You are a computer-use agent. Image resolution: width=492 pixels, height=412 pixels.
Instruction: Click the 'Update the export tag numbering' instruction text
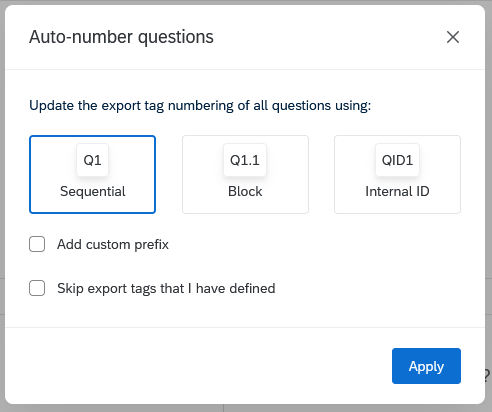pos(200,106)
